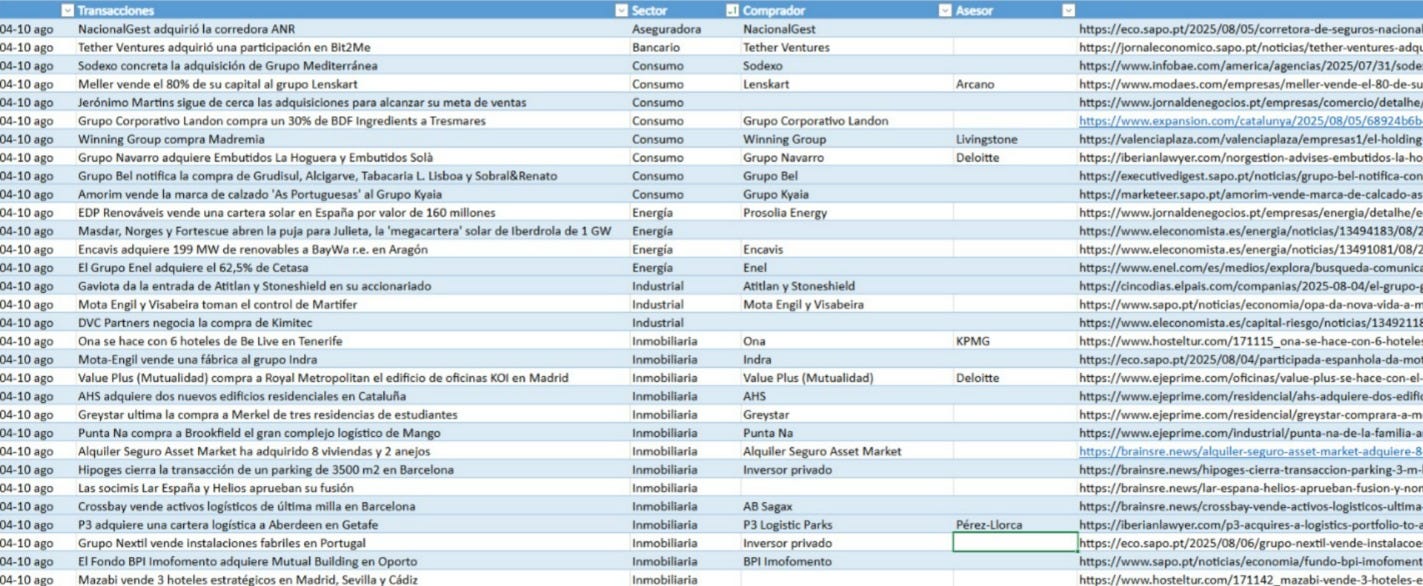Select the 'Lenskart' buyer cell
This screenshot has width=1423, height=586.
click(x=846, y=84)
